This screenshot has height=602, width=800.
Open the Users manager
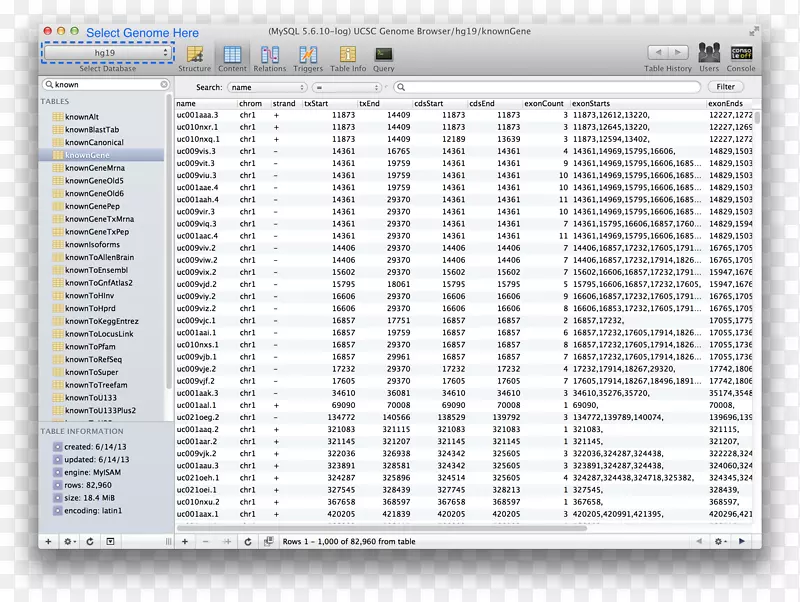pyautogui.click(x=709, y=55)
